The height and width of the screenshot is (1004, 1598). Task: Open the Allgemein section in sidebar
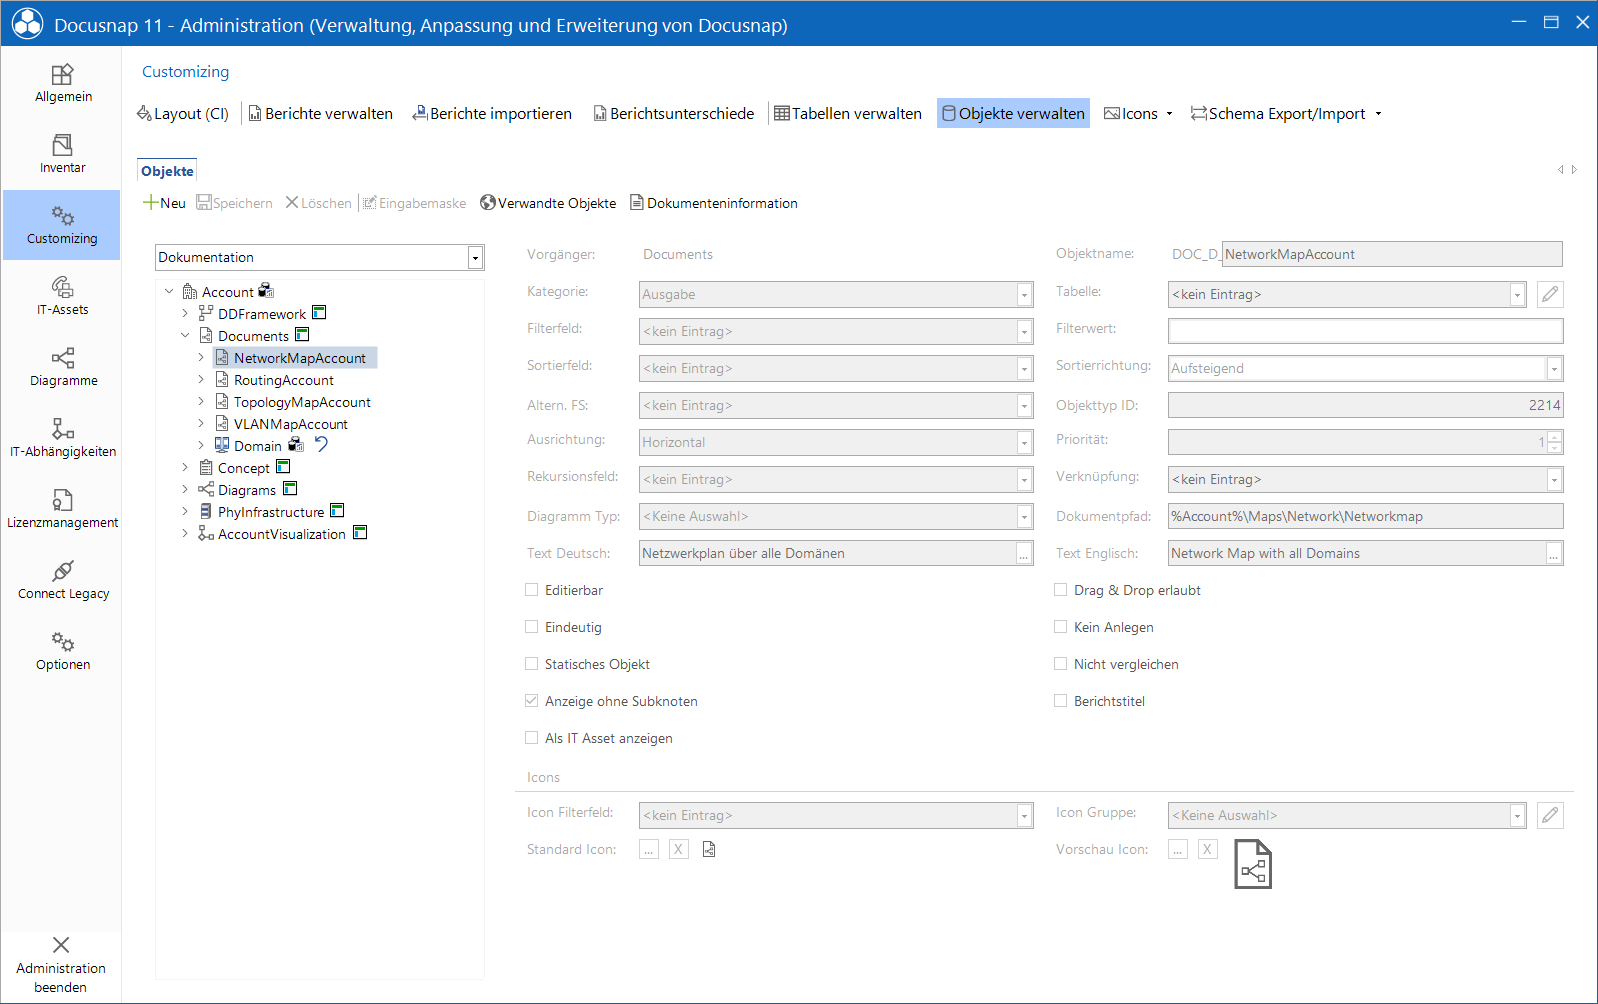[x=62, y=83]
